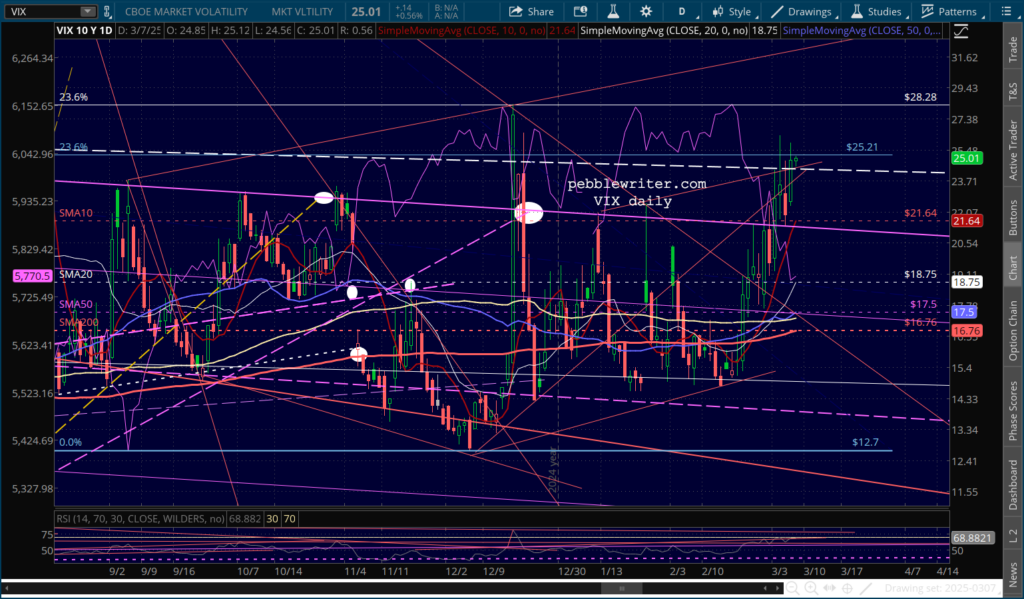Click the SMA50 line label on chart
The height and width of the screenshot is (599, 1024).
(x=76, y=304)
